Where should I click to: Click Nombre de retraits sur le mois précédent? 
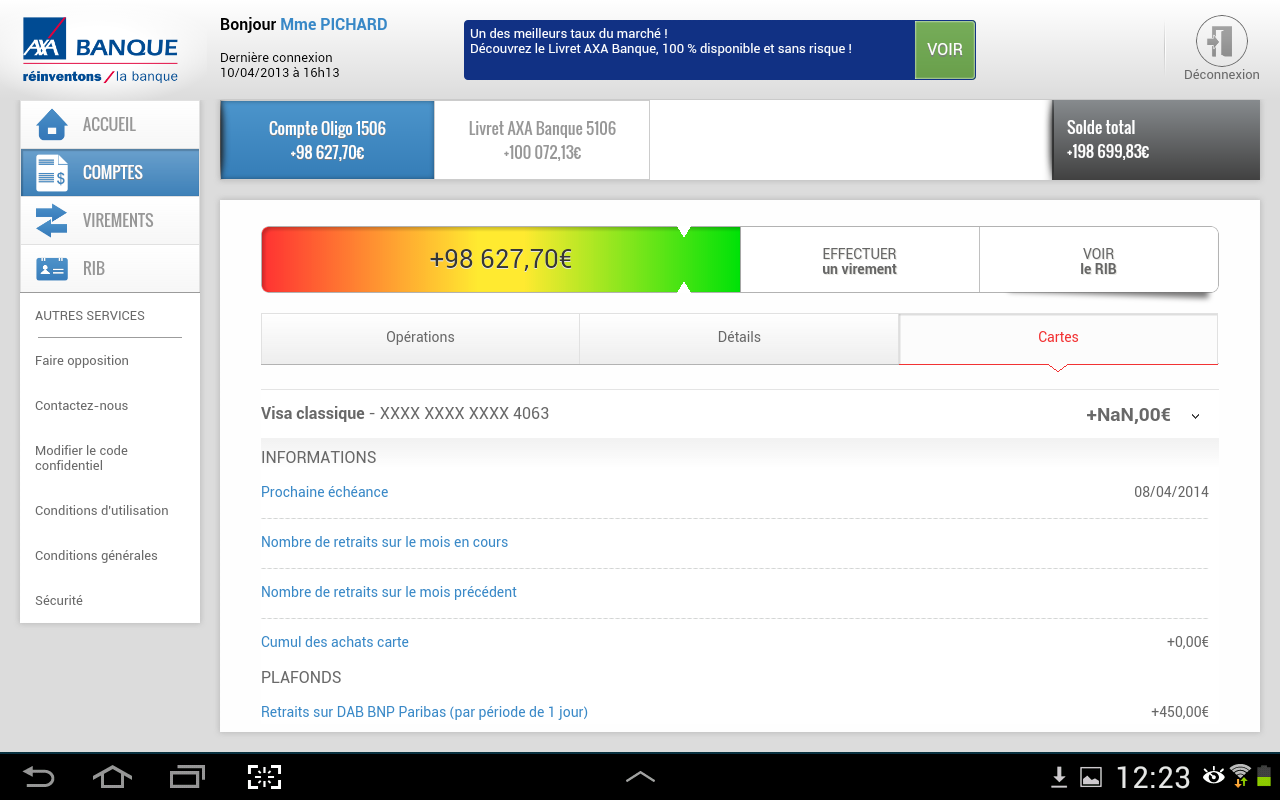tap(389, 592)
